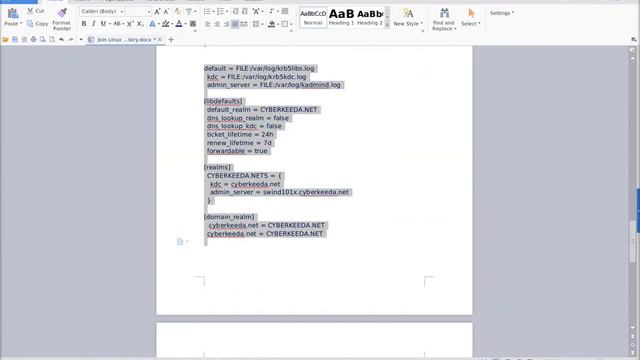Open the New Style menu
The image size is (640, 360).
tap(408, 17)
